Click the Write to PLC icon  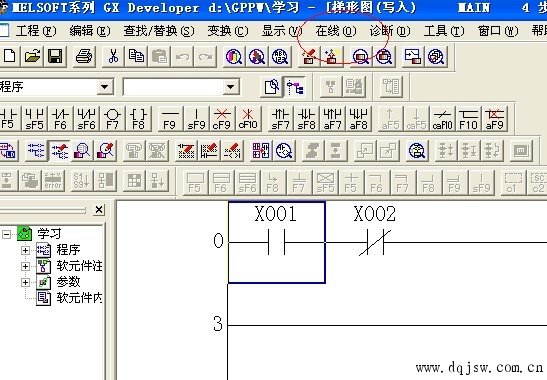tap(309, 57)
